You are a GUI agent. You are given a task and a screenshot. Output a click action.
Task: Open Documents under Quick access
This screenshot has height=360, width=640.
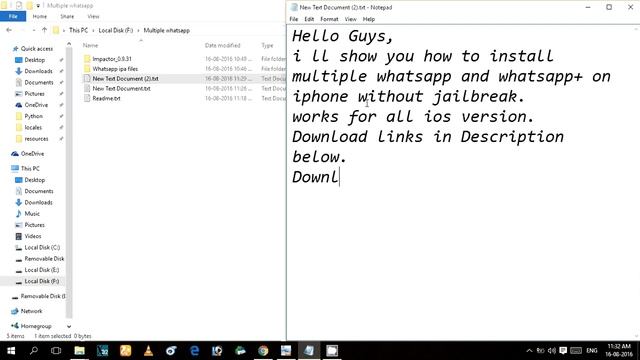pyautogui.click(x=39, y=82)
